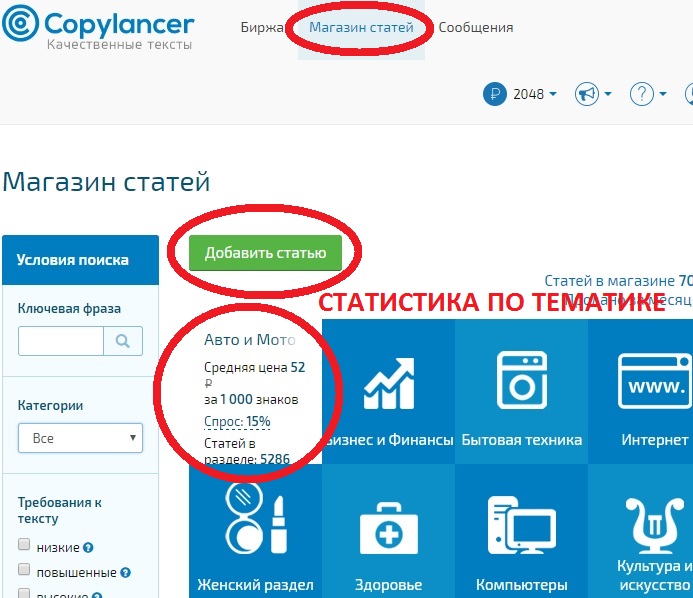
Task: Open the Сообщения menu item
Action: 476,27
